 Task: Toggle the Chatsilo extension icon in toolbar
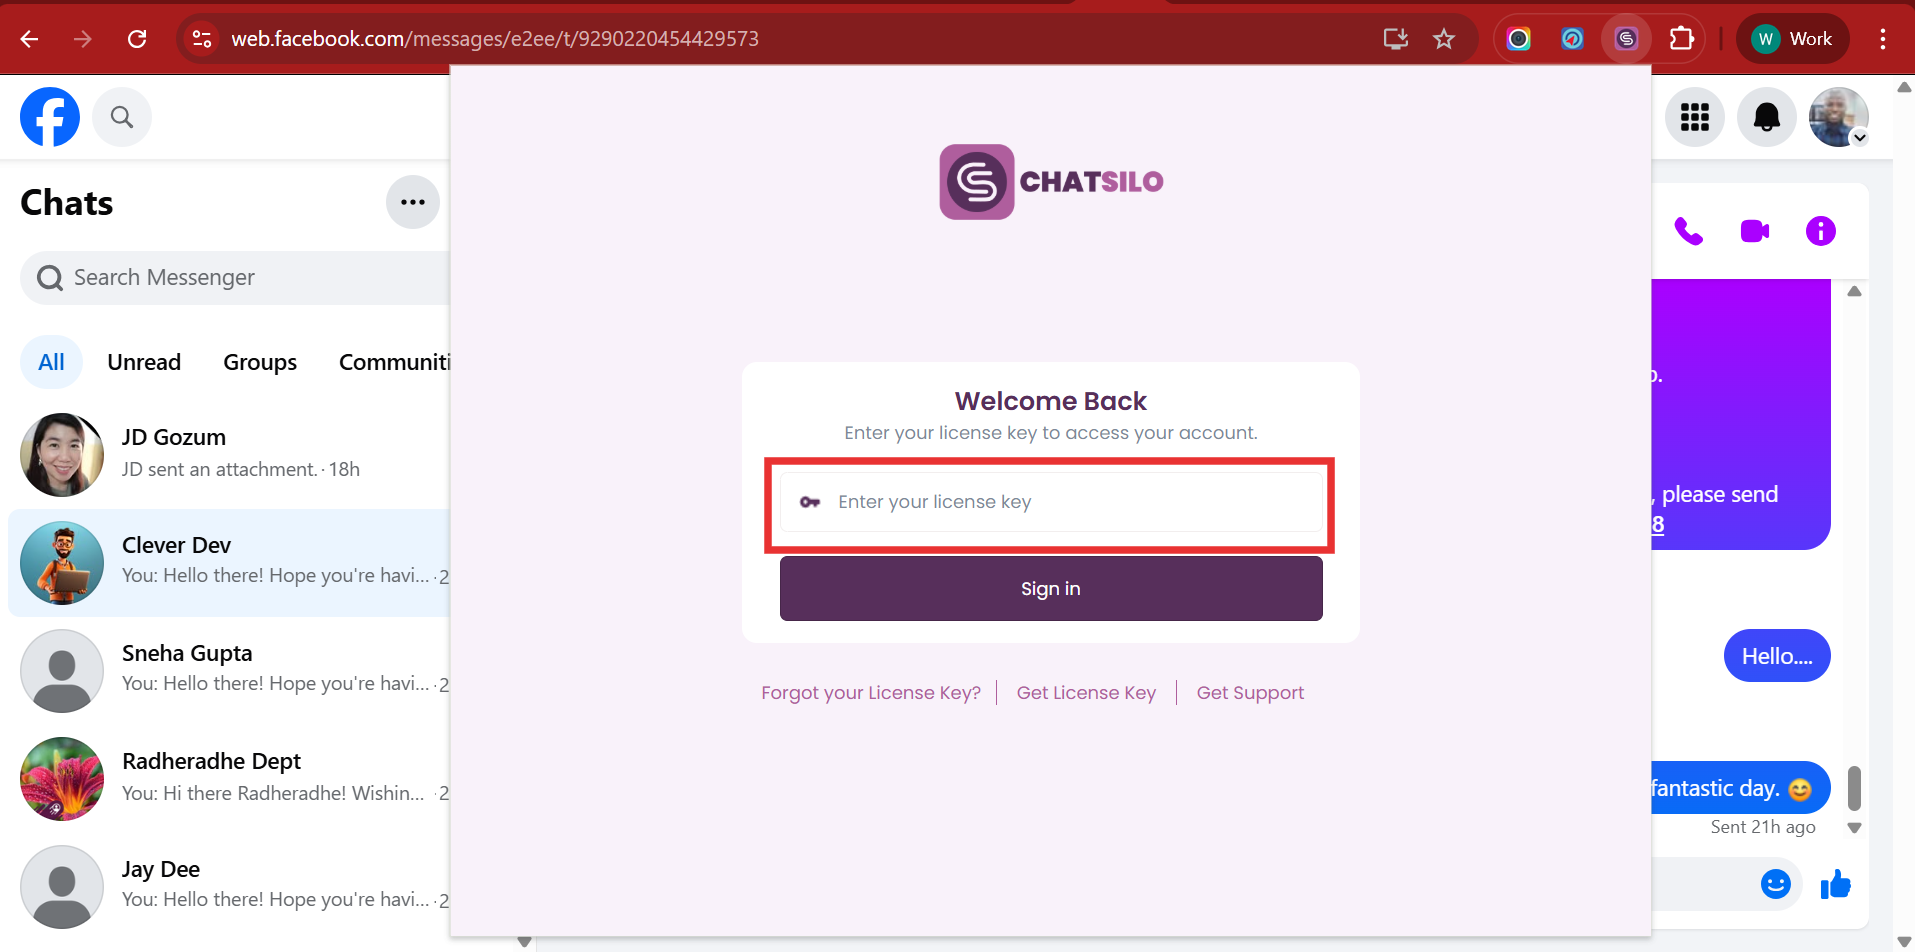[1627, 39]
